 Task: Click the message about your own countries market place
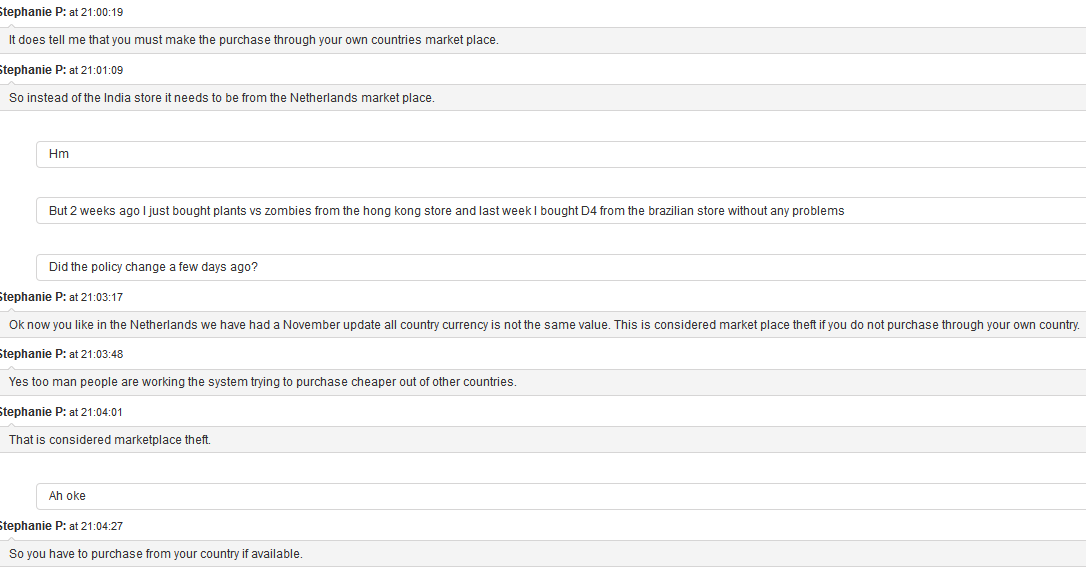(253, 40)
